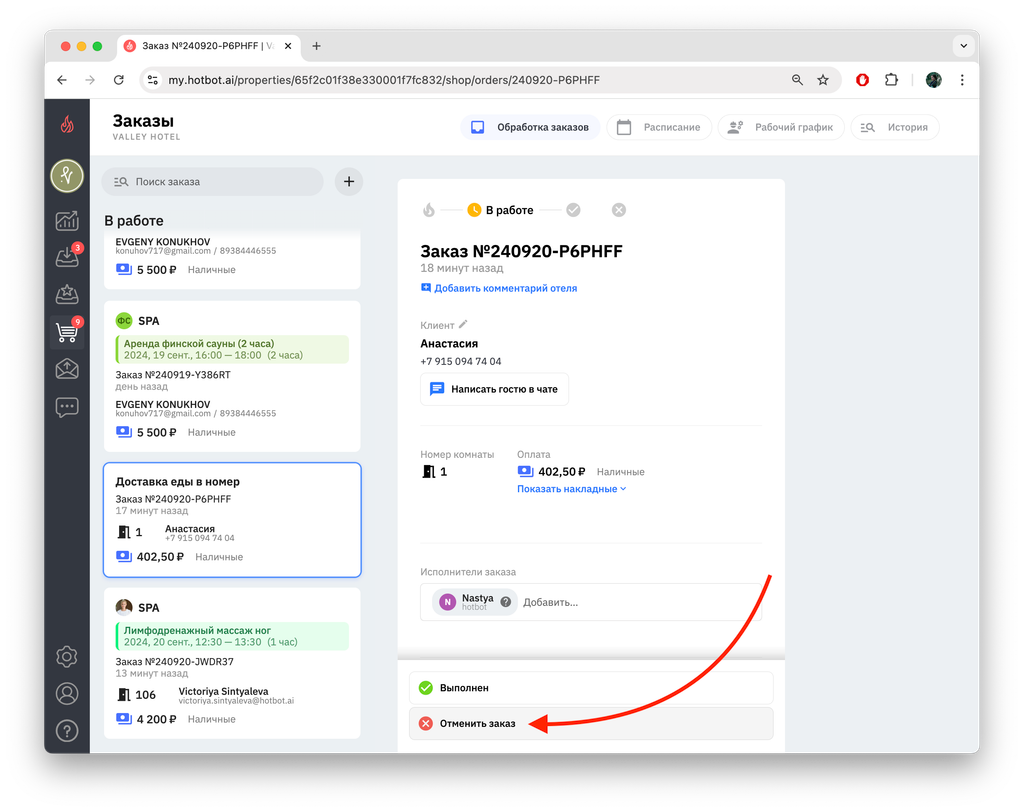Screen dimensions: 1024x812
Task: Open the Chrome profile avatar
Action: 934,80
